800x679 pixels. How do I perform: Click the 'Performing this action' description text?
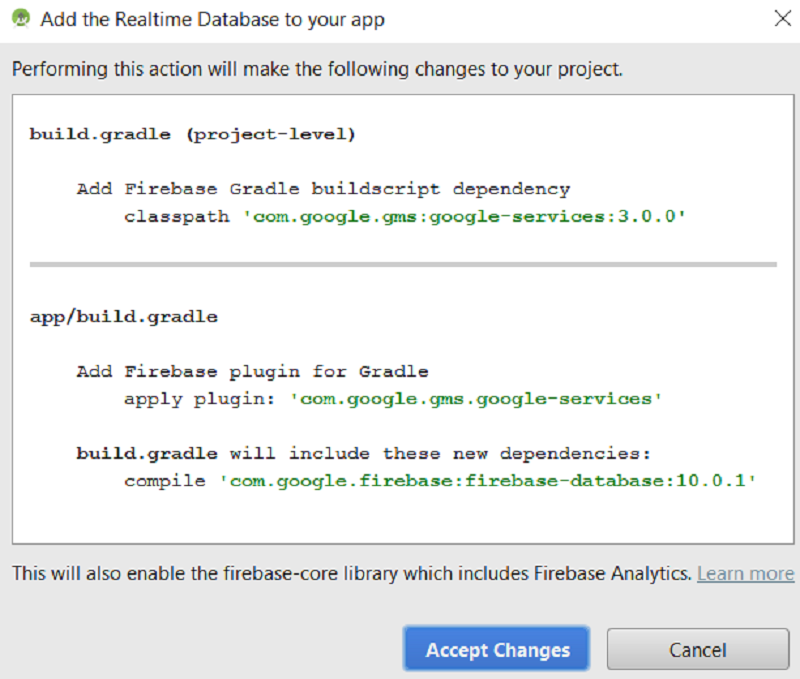317,69
